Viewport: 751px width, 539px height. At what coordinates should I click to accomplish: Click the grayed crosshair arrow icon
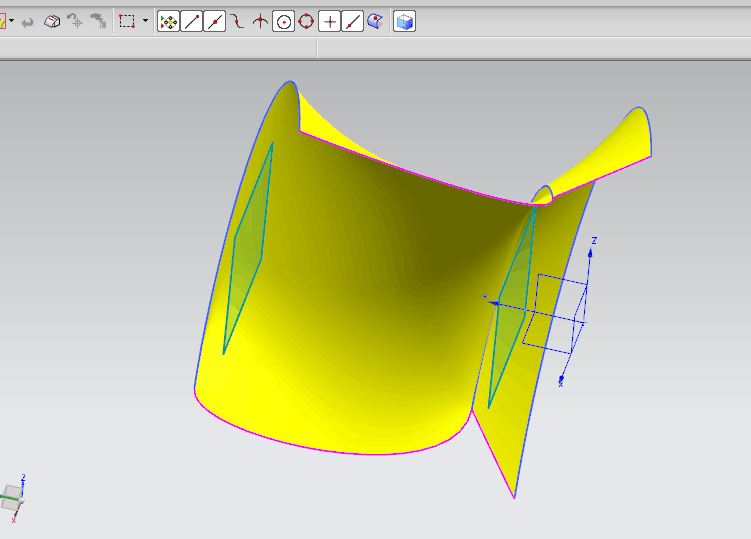tap(75, 21)
